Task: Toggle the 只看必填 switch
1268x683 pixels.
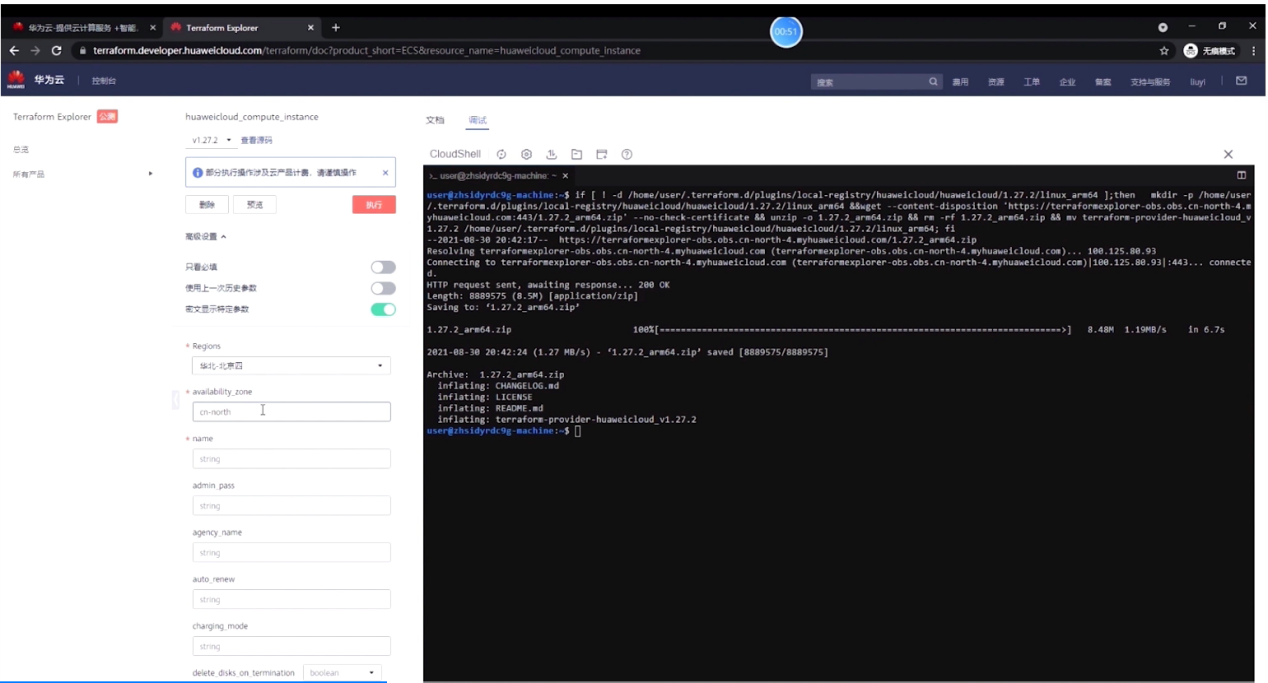Action: click(383, 267)
